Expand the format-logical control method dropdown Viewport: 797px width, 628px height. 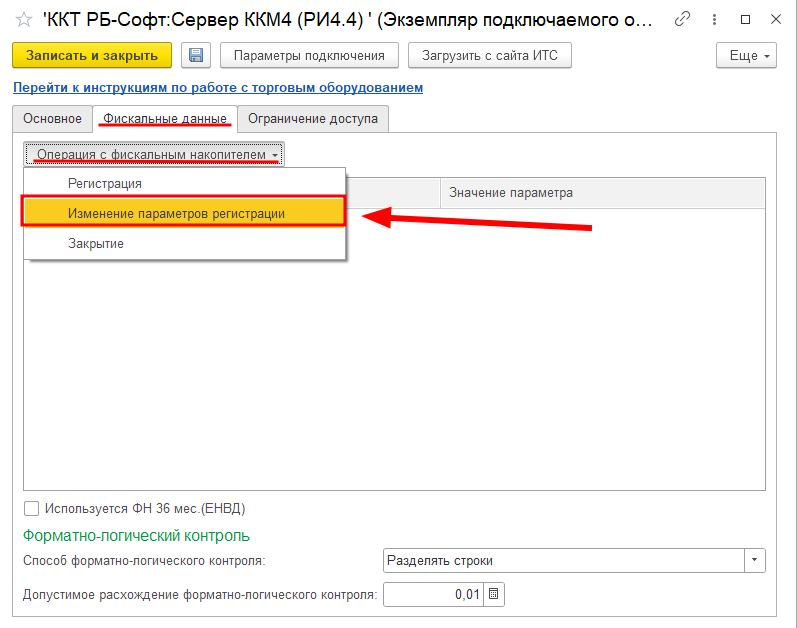tap(755, 560)
